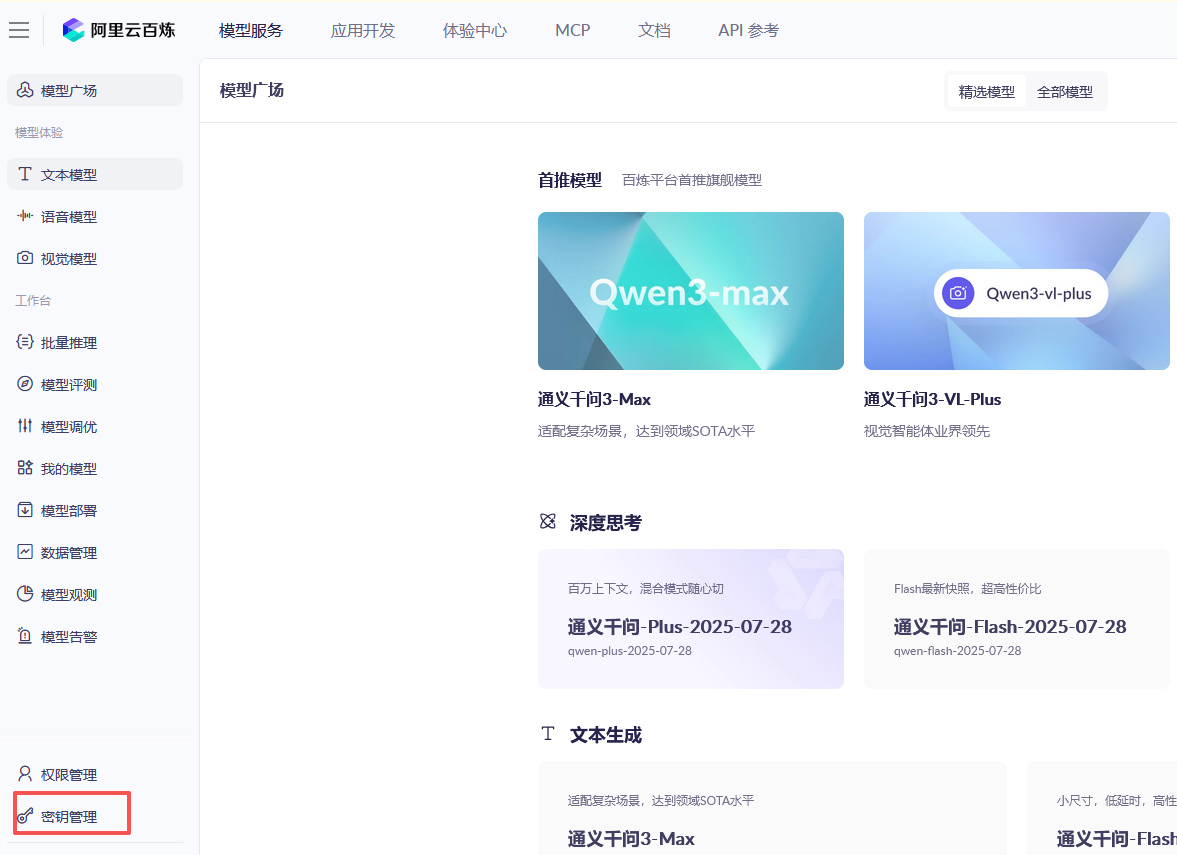Switch to 全部模型 view

[1064, 92]
